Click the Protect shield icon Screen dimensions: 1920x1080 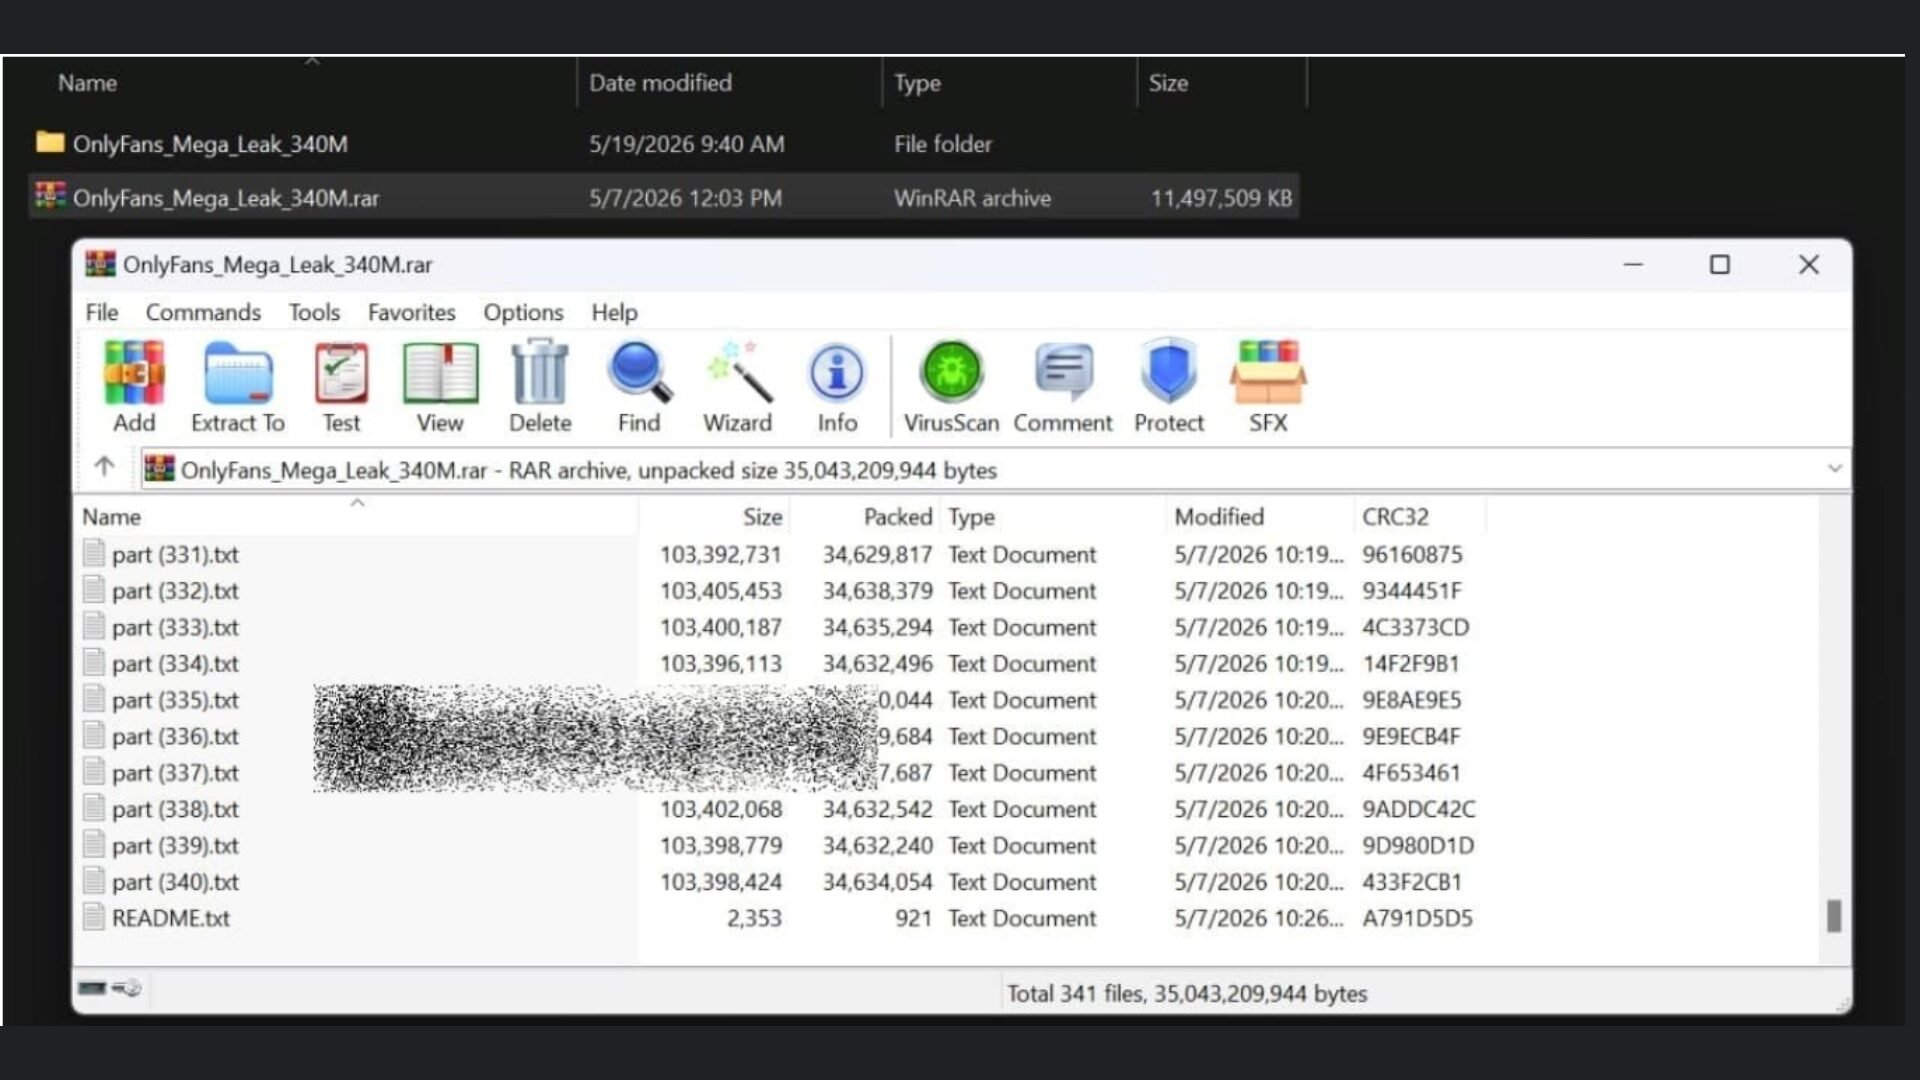click(x=1168, y=372)
